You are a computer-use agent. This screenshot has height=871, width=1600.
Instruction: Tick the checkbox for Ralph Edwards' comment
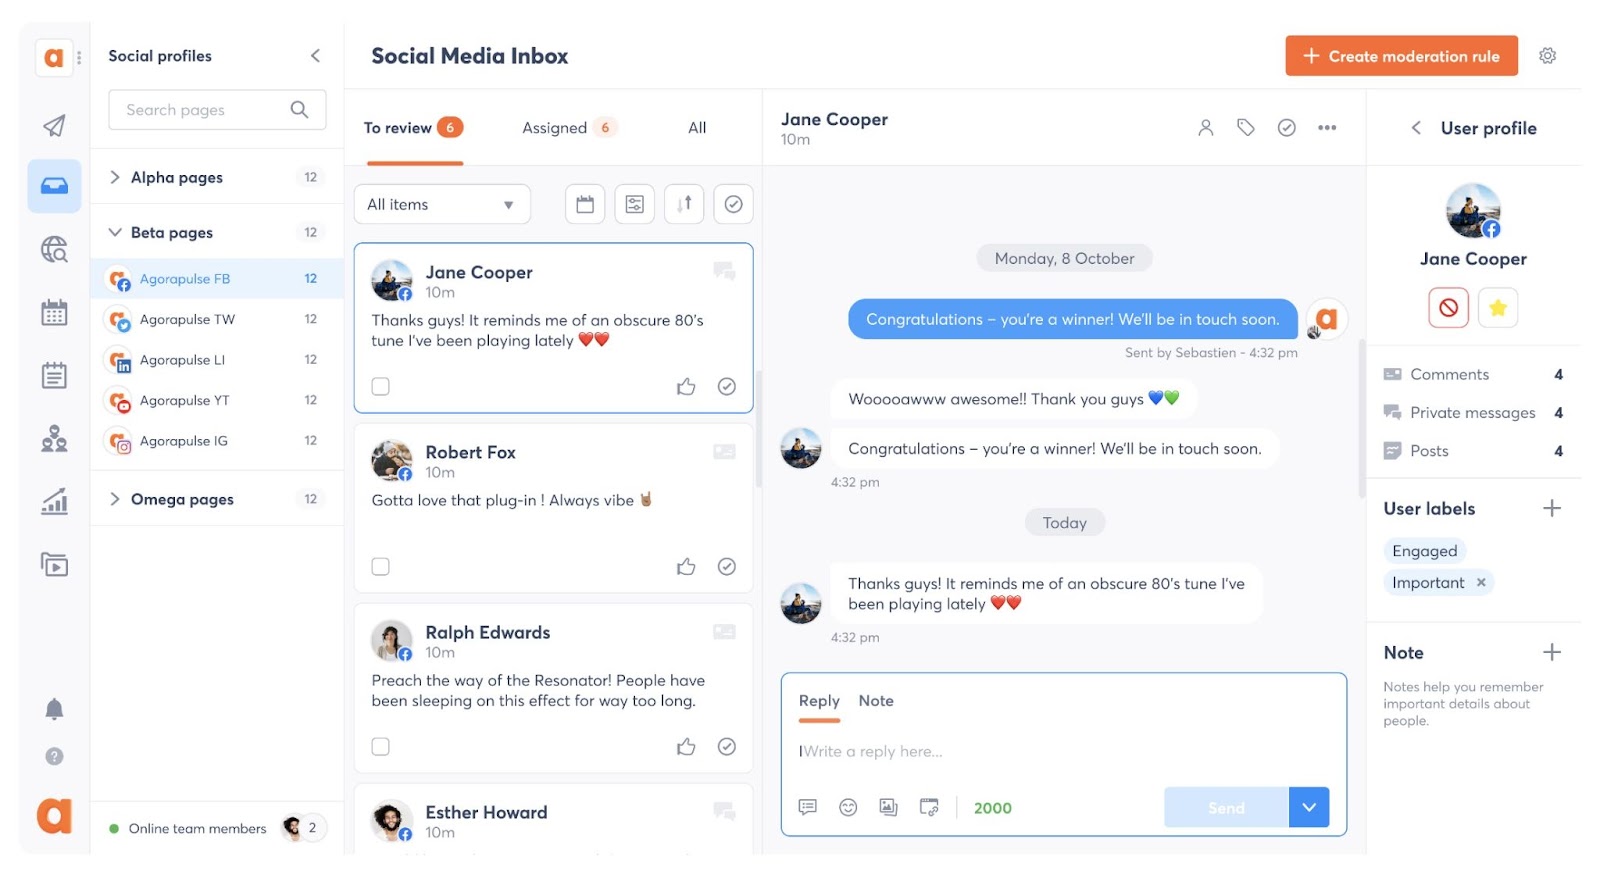tap(381, 747)
